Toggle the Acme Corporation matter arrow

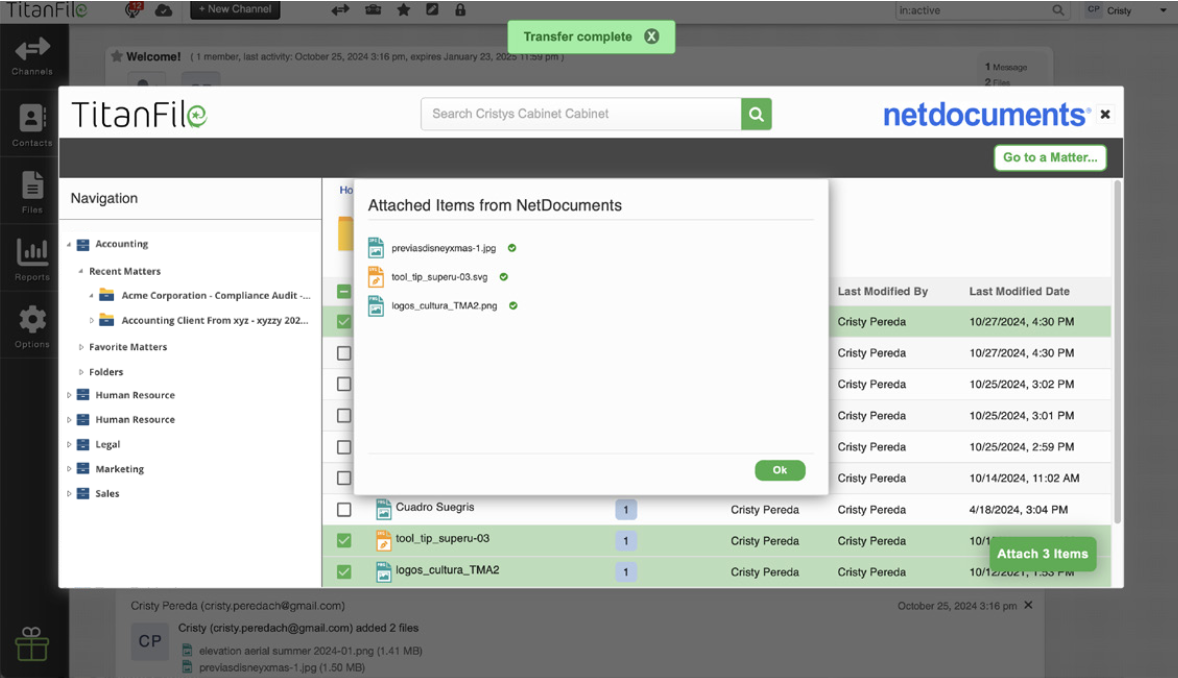pos(92,296)
